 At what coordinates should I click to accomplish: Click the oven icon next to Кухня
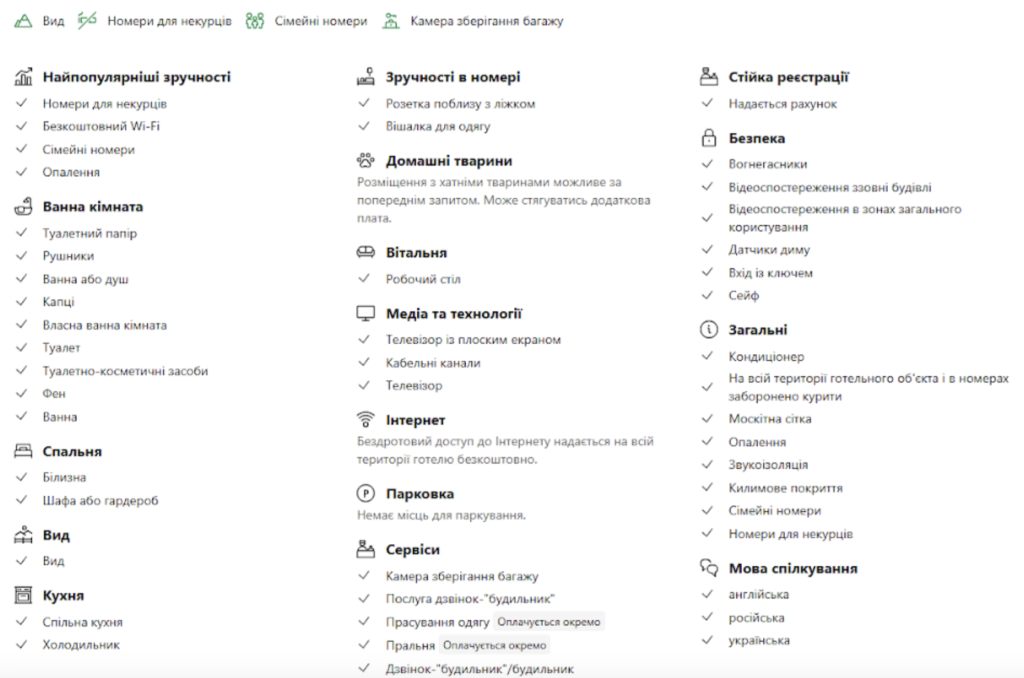(24, 595)
